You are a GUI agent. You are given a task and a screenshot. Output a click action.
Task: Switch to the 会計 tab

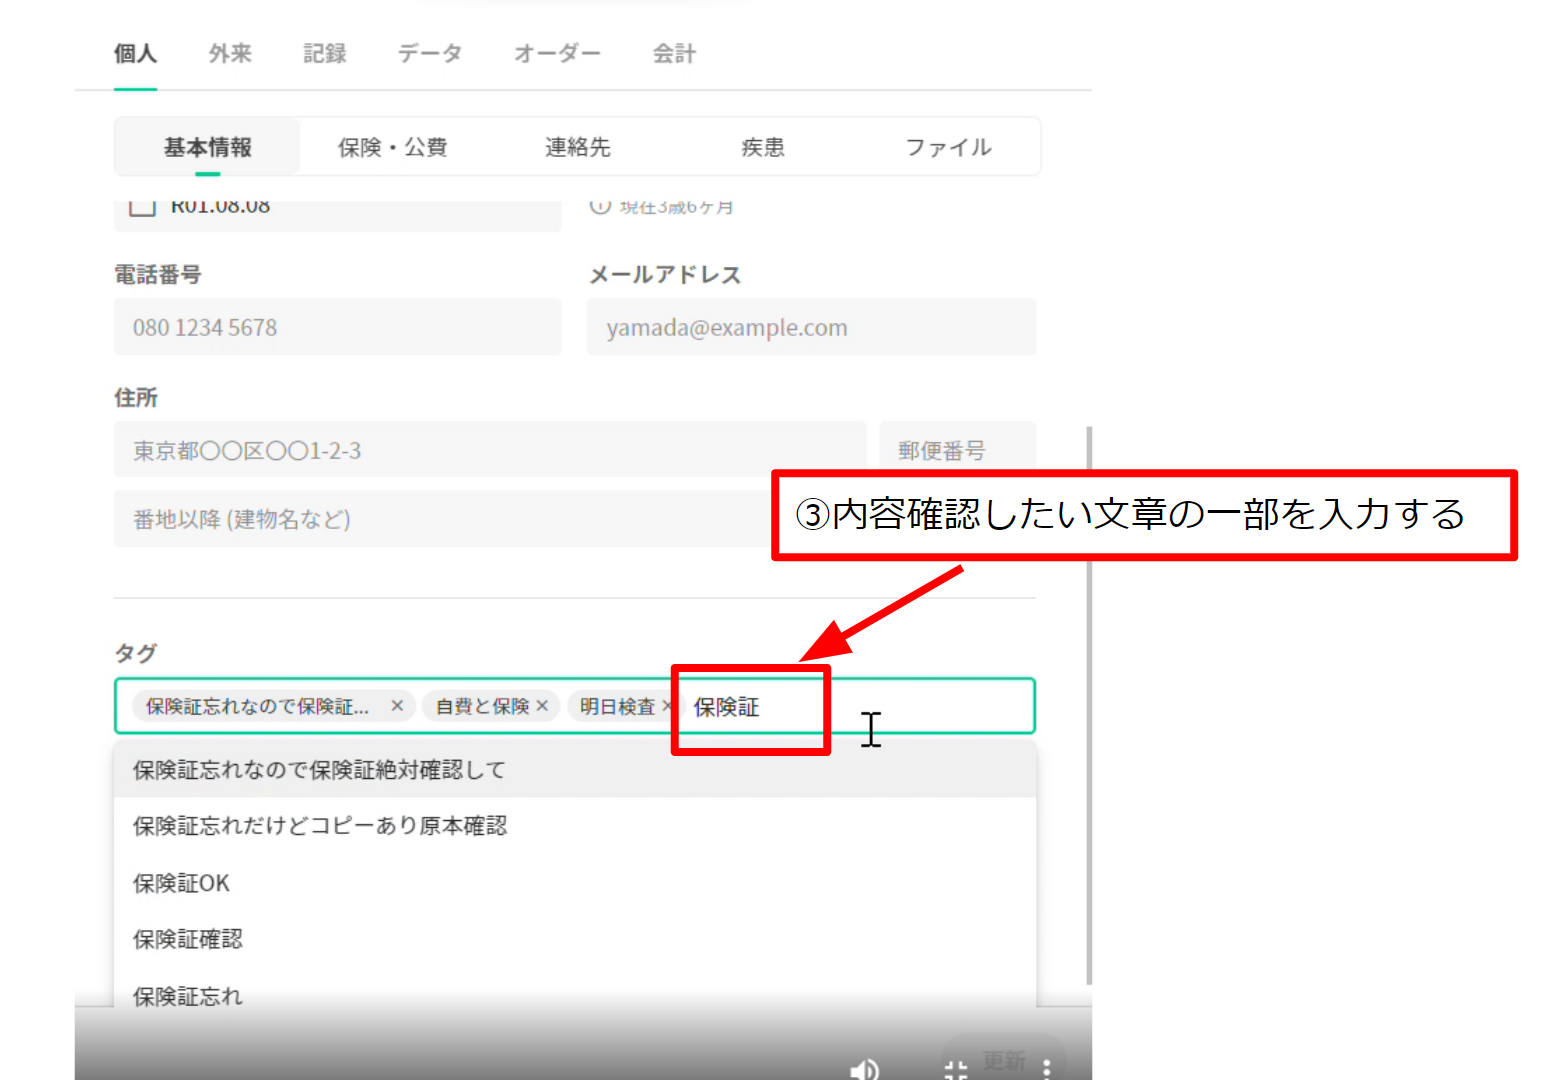674,54
